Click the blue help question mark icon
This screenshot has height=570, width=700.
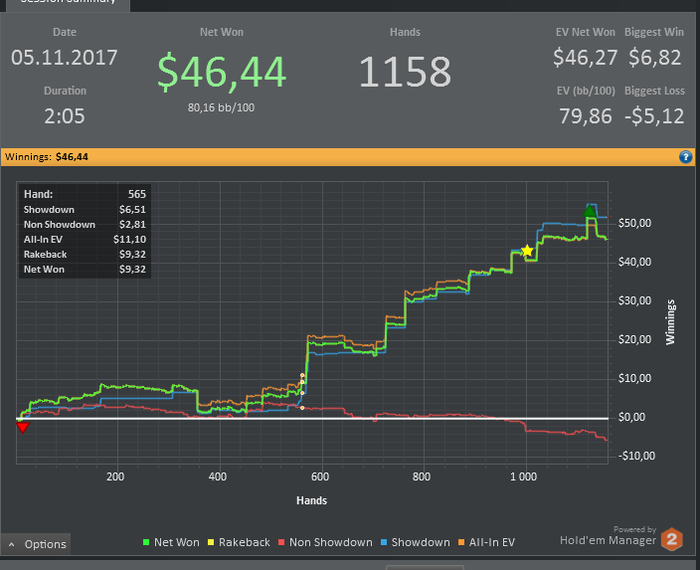pyautogui.click(x=686, y=157)
